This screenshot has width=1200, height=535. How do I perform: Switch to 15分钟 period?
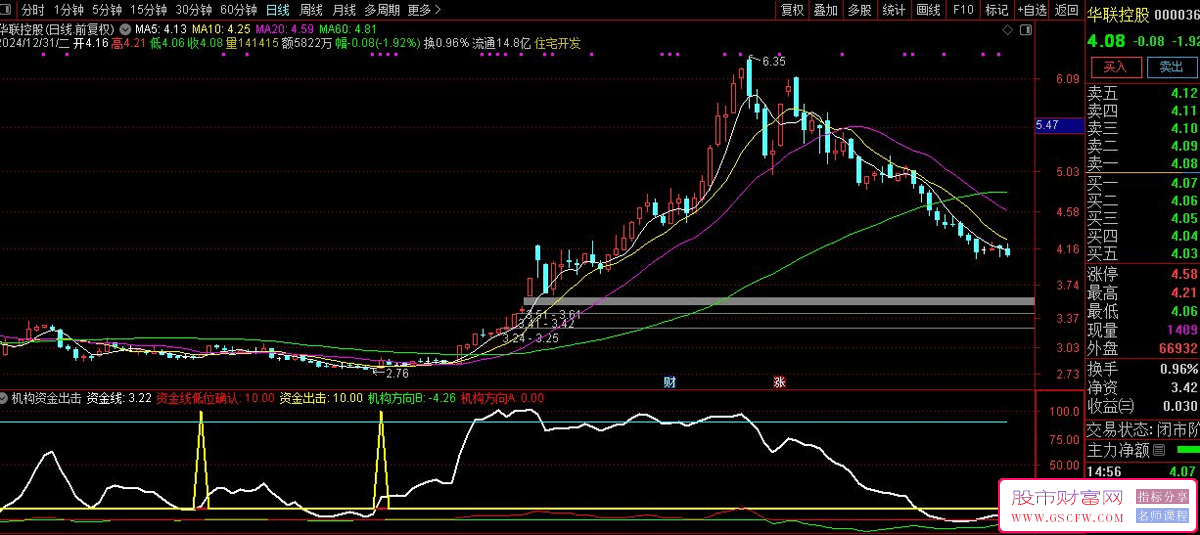[x=148, y=10]
